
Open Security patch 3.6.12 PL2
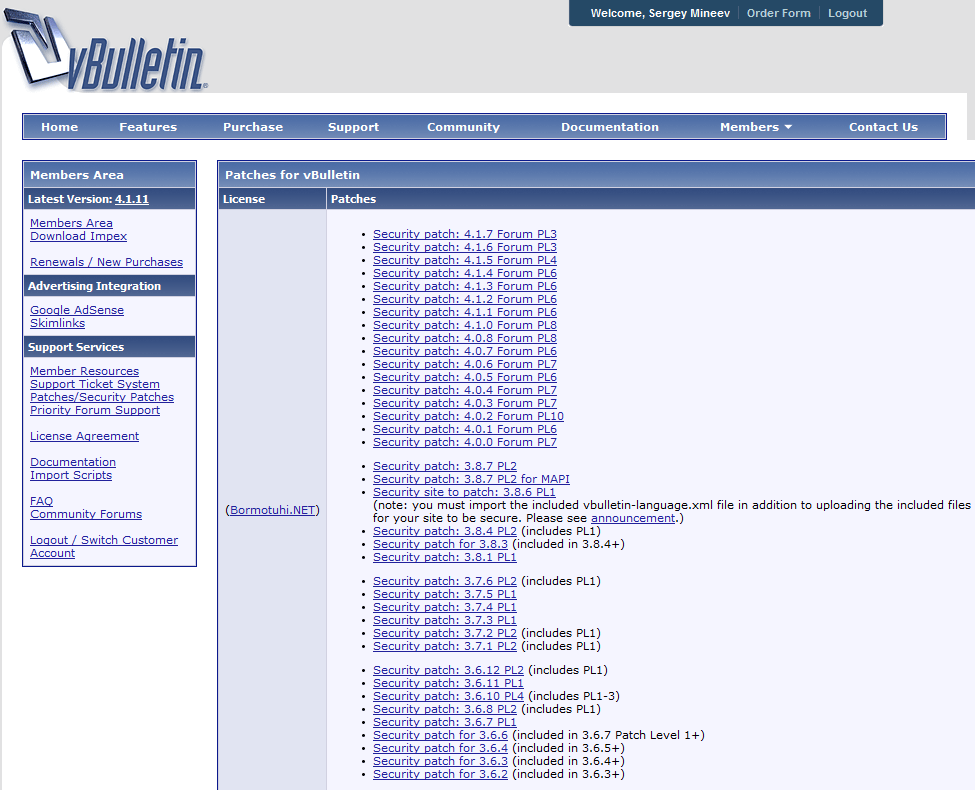pyautogui.click(x=448, y=671)
